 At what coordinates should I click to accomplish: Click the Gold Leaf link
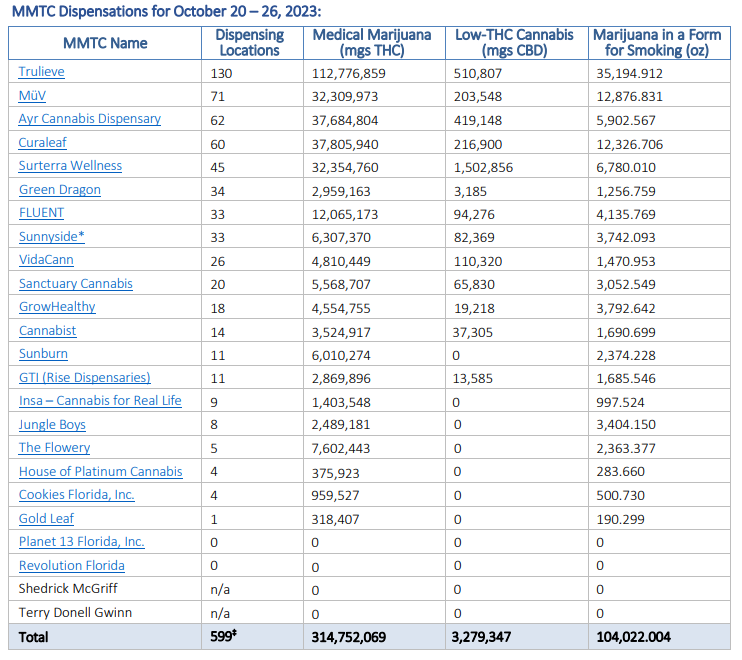pyautogui.click(x=46, y=519)
